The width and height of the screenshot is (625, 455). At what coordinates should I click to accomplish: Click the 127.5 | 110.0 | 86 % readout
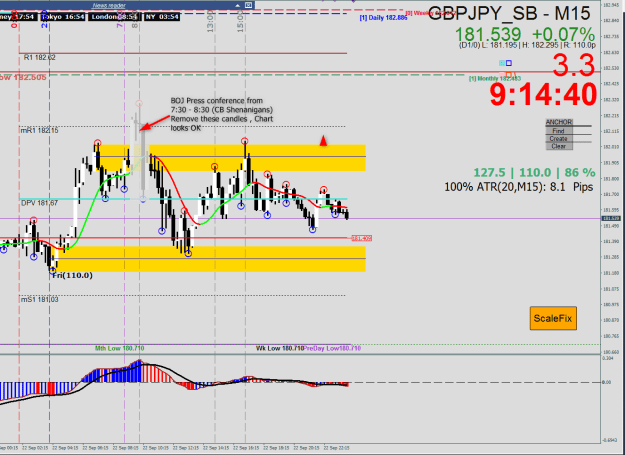point(534,173)
